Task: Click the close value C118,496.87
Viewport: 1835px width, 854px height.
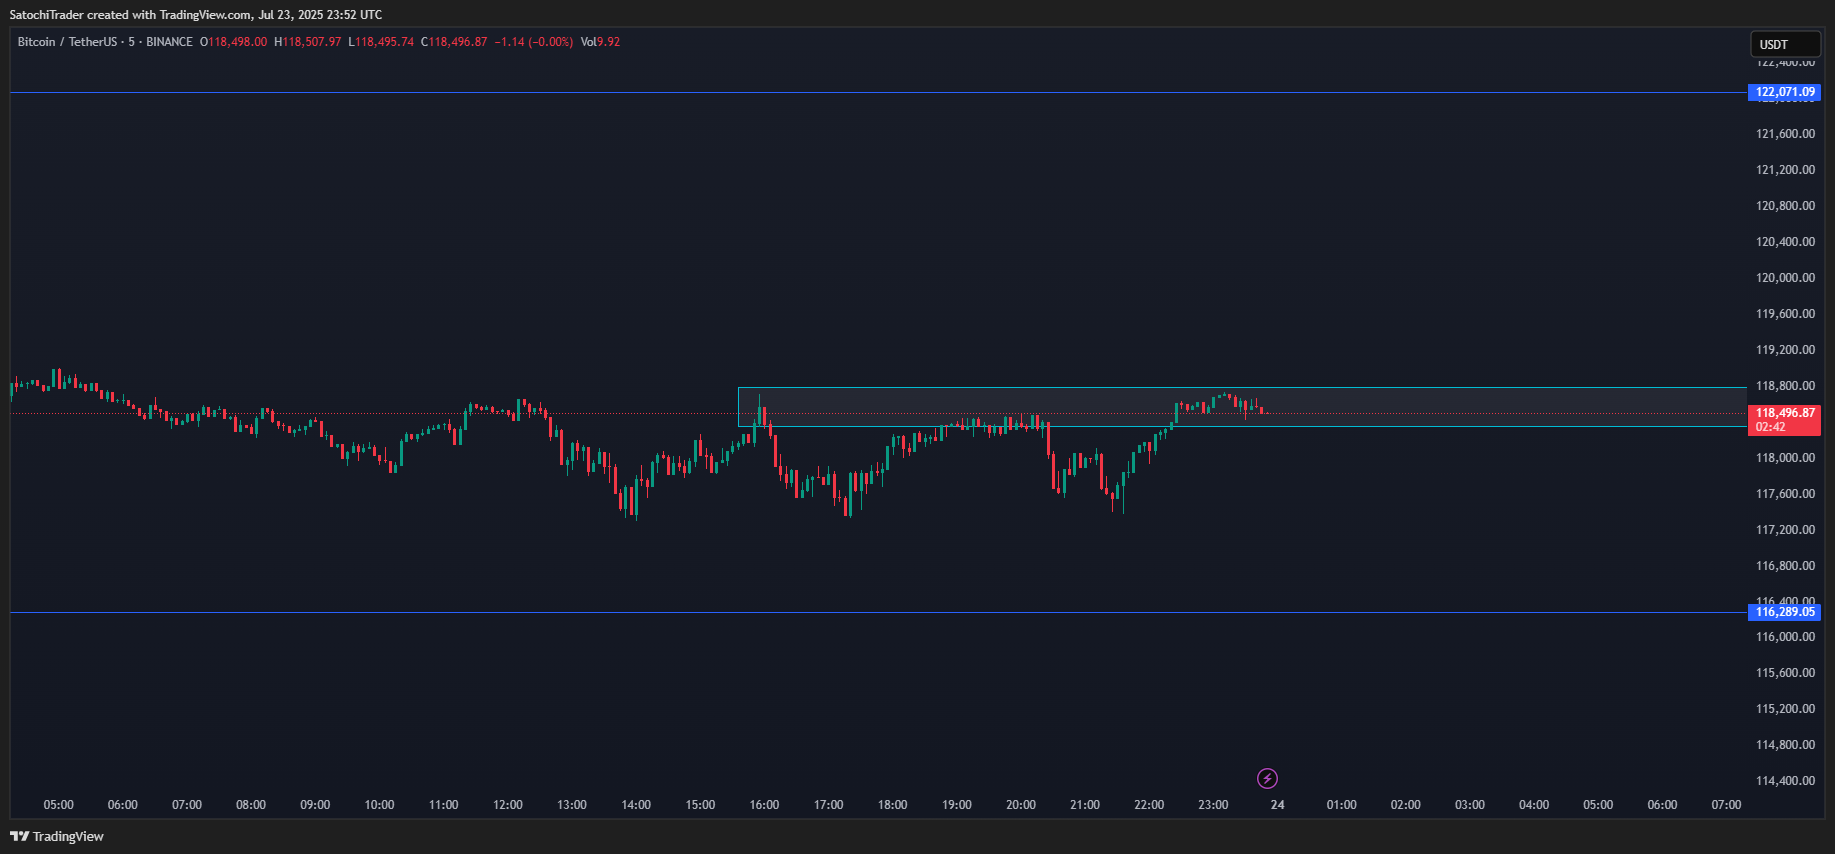Action: pyautogui.click(x=454, y=42)
